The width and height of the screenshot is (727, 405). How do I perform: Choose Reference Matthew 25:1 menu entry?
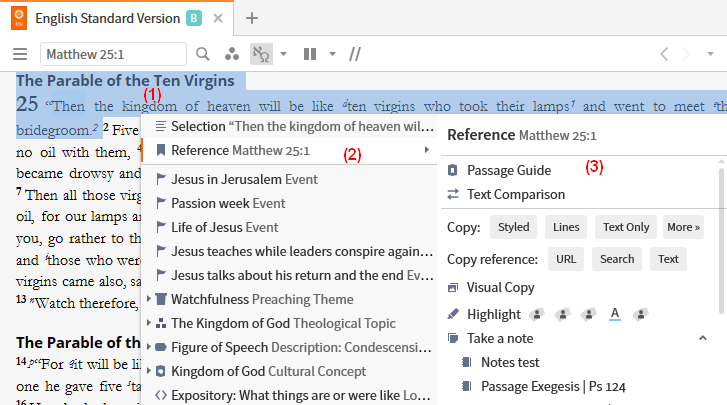tap(289, 151)
